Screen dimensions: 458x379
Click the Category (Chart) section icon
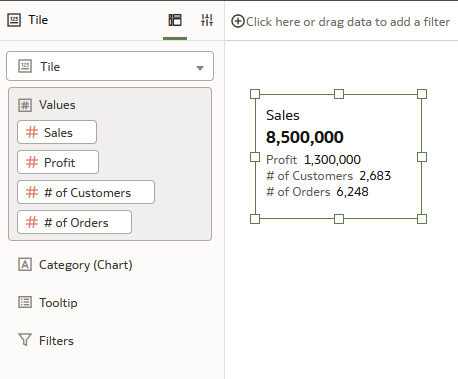pos(25,265)
